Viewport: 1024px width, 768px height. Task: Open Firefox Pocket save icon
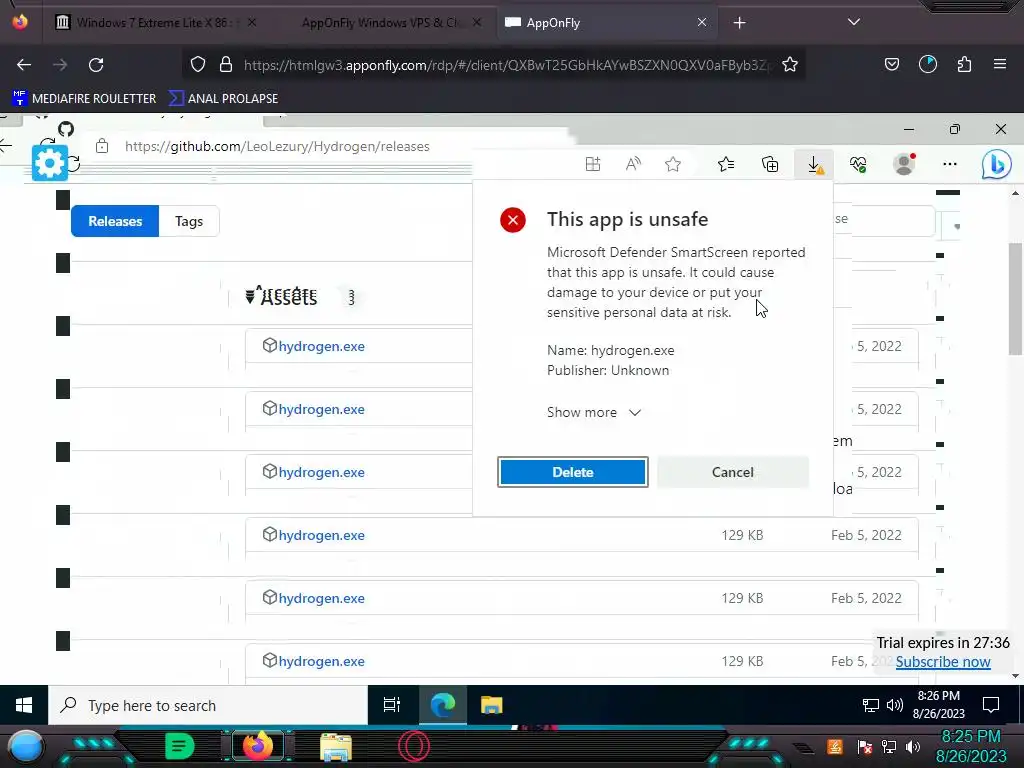coord(891,64)
